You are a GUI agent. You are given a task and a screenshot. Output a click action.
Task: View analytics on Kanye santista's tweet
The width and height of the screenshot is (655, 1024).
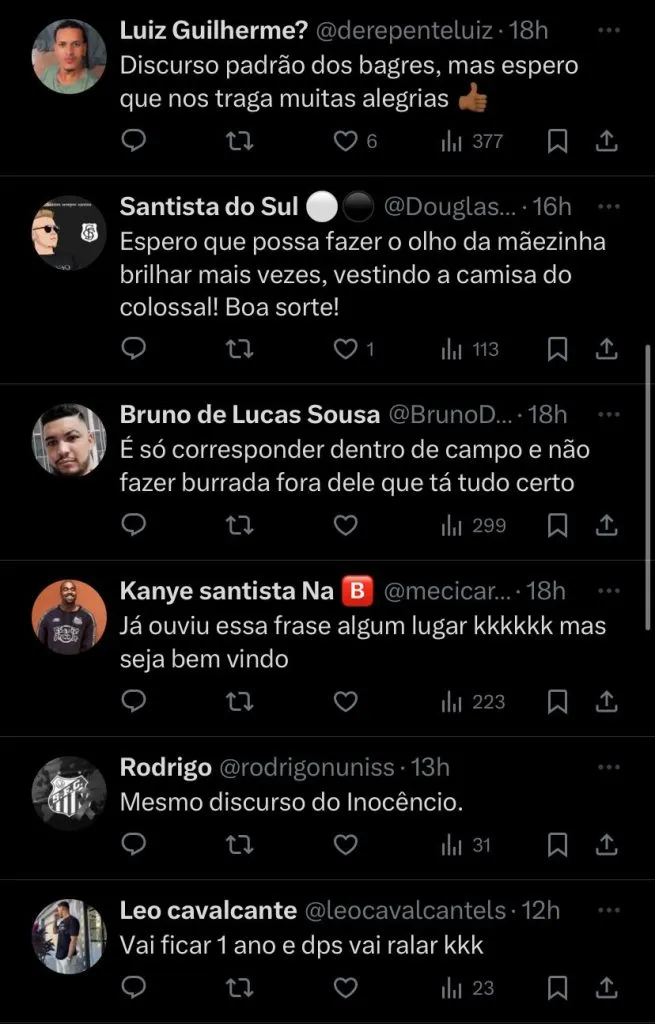[x=474, y=702]
